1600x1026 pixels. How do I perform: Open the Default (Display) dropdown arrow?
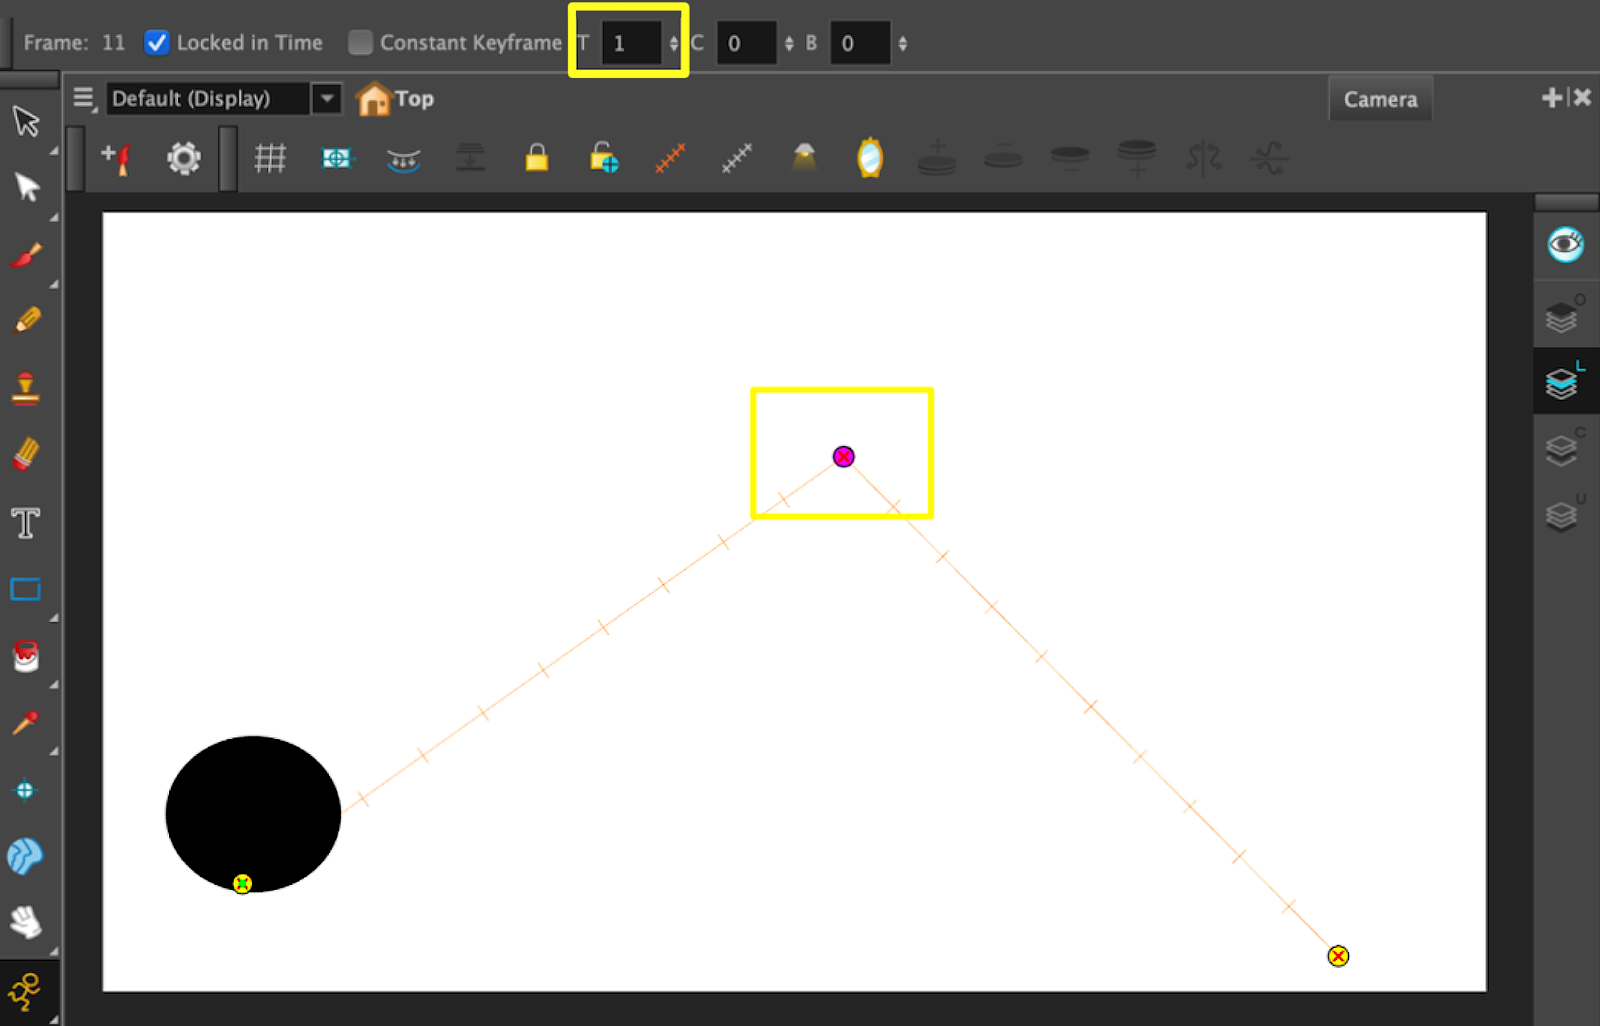(326, 99)
